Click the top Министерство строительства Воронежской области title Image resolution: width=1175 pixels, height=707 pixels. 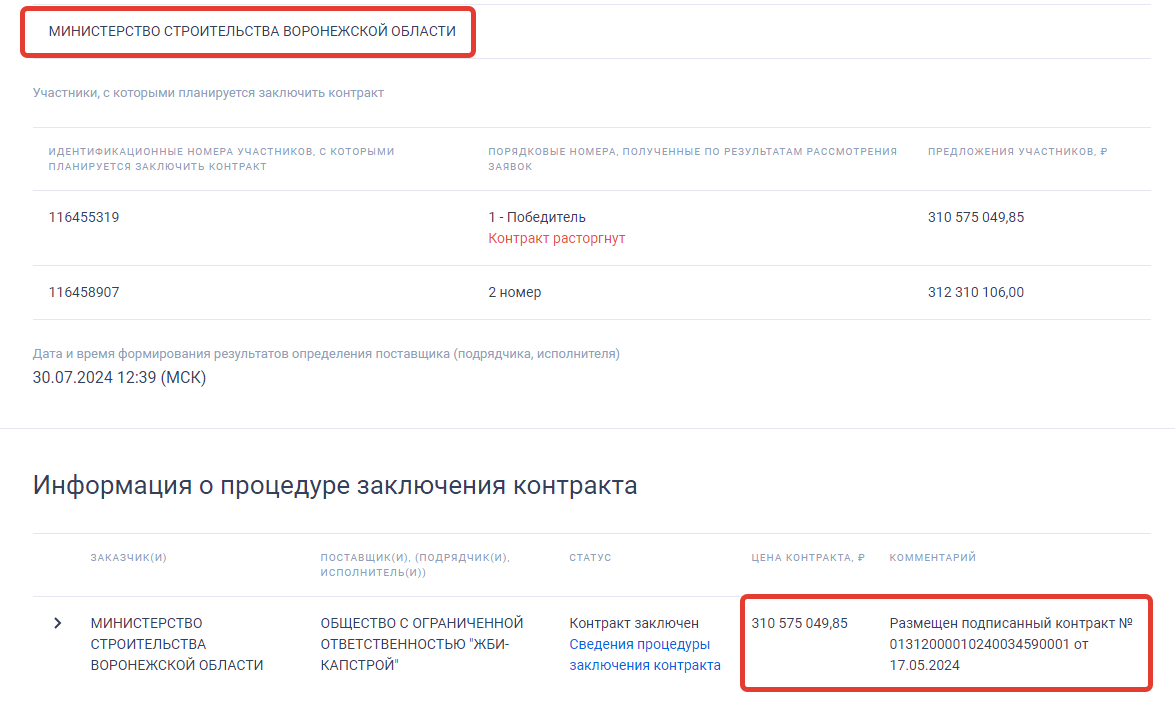[252, 32]
